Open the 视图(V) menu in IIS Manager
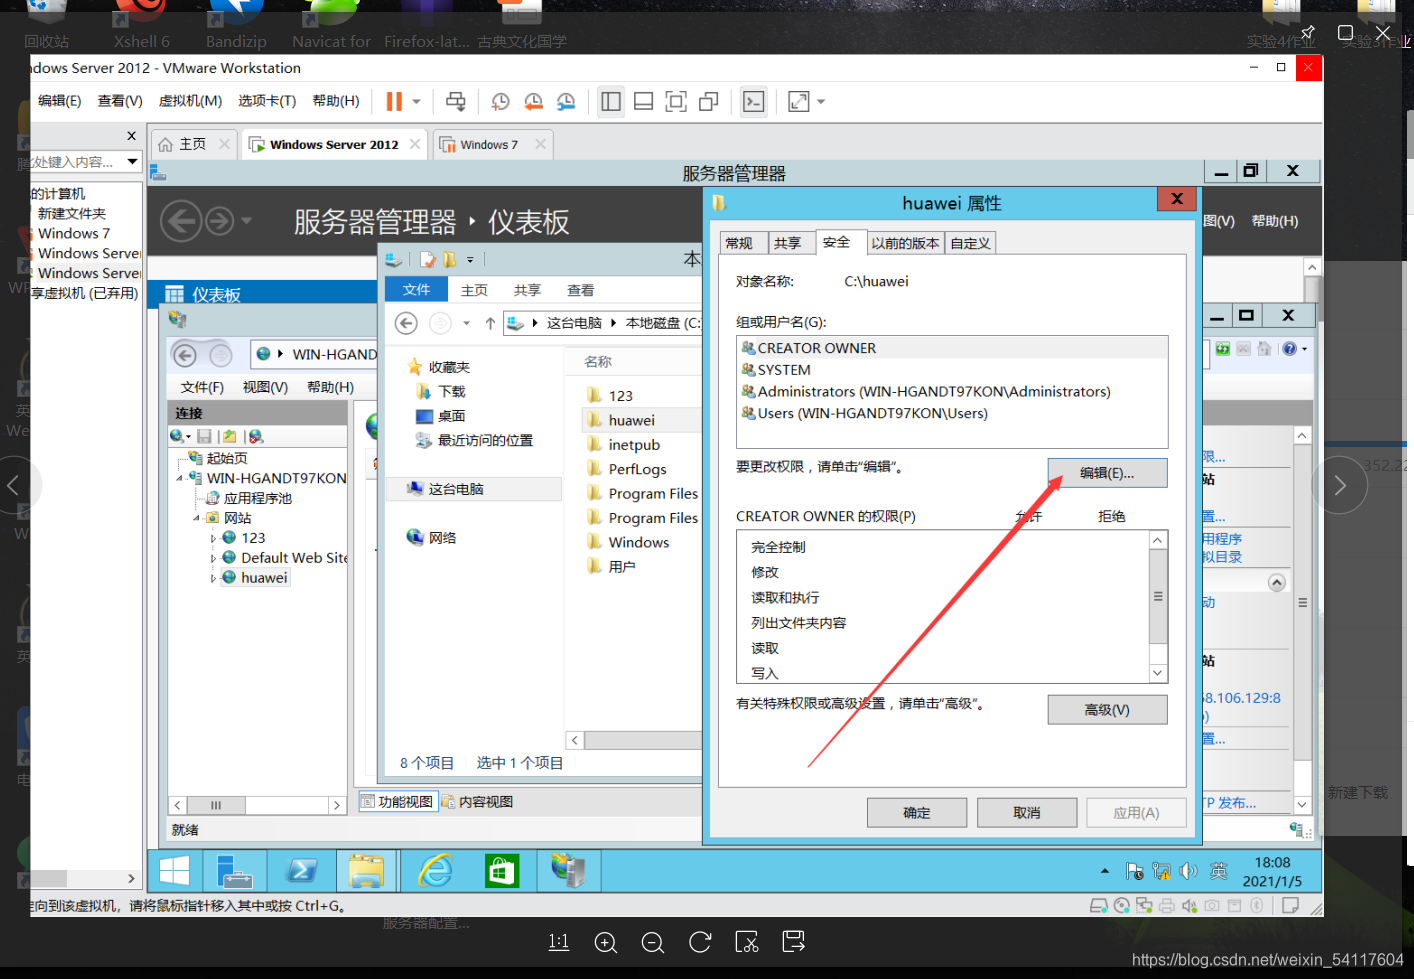This screenshot has height=979, width=1414. click(x=265, y=387)
